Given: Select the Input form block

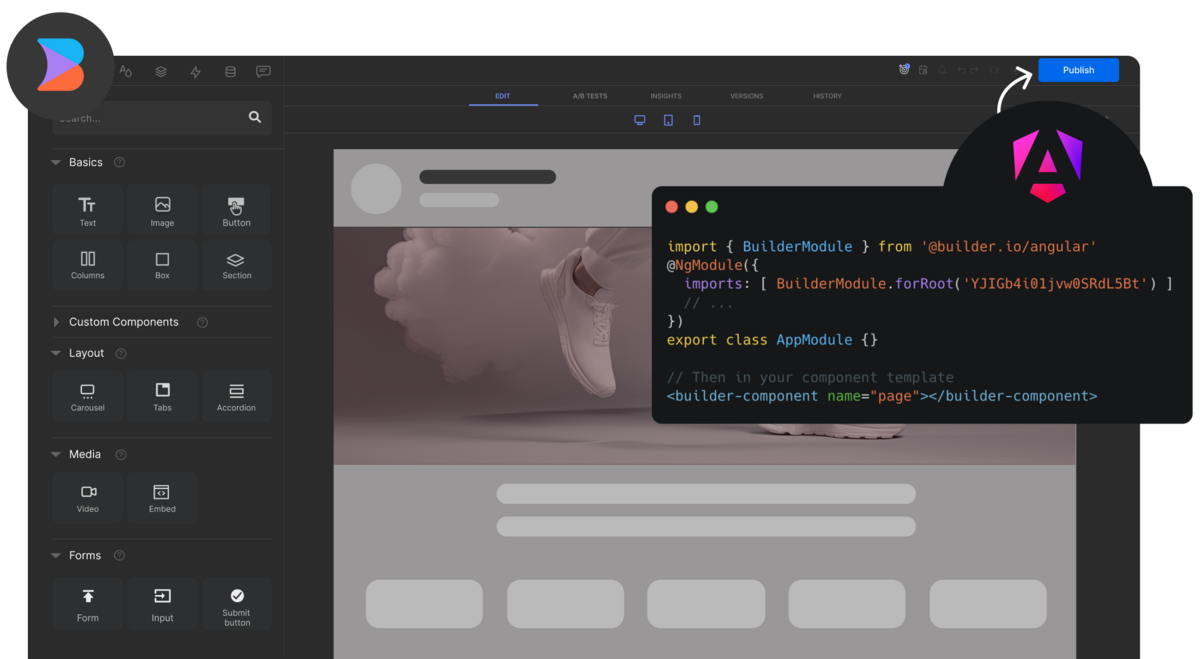Looking at the screenshot, I should pos(162,603).
